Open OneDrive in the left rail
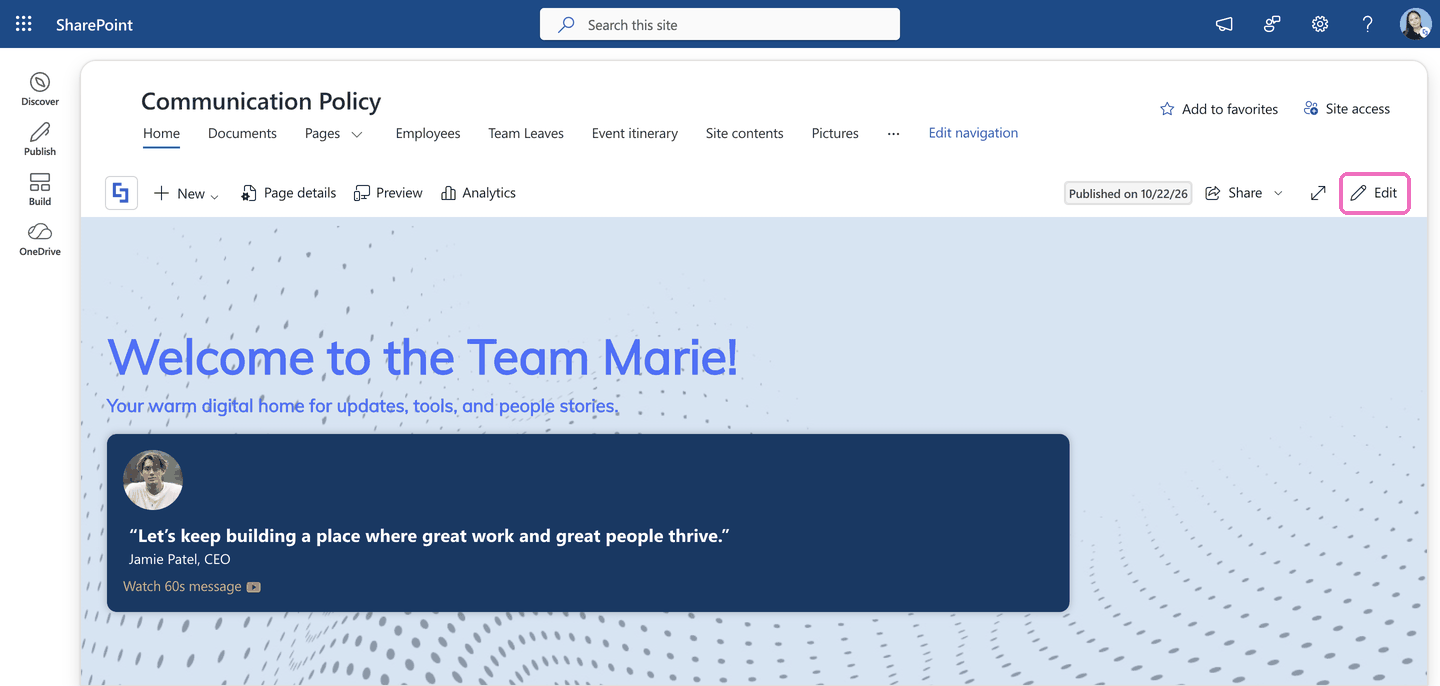 (x=40, y=239)
